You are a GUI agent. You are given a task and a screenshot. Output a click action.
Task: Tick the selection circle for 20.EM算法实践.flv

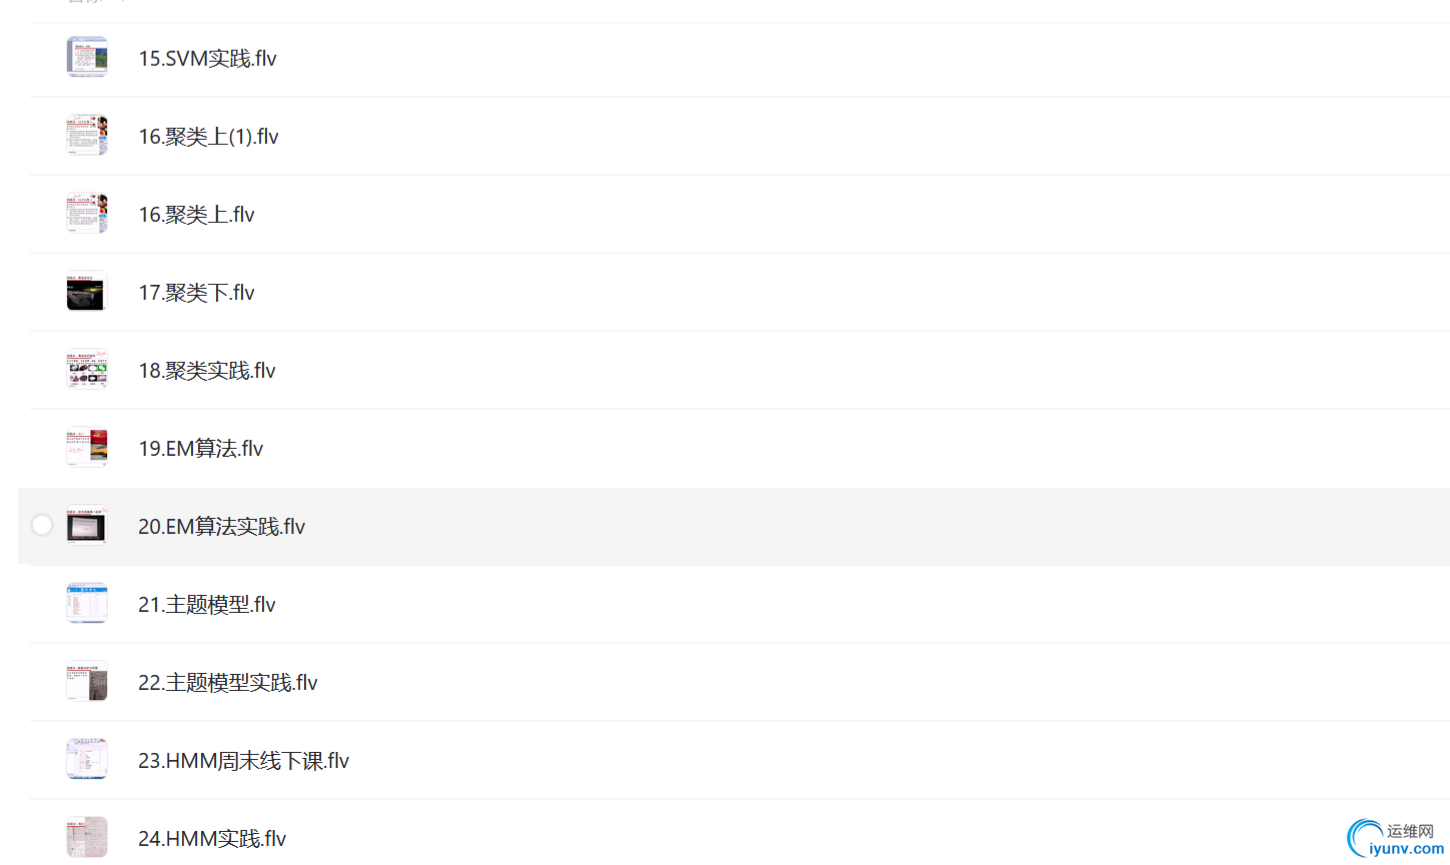point(42,525)
